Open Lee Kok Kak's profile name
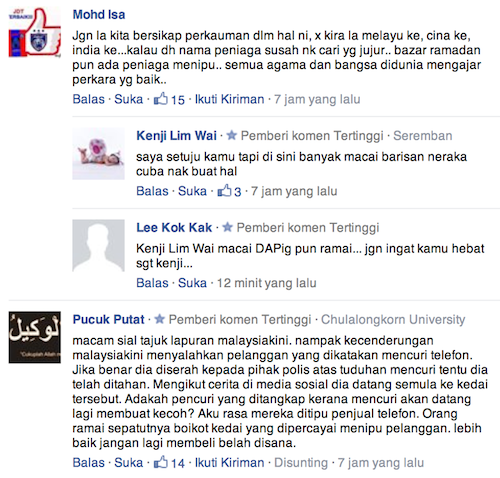This screenshot has height=478, width=500. click(x=174, y=227)
